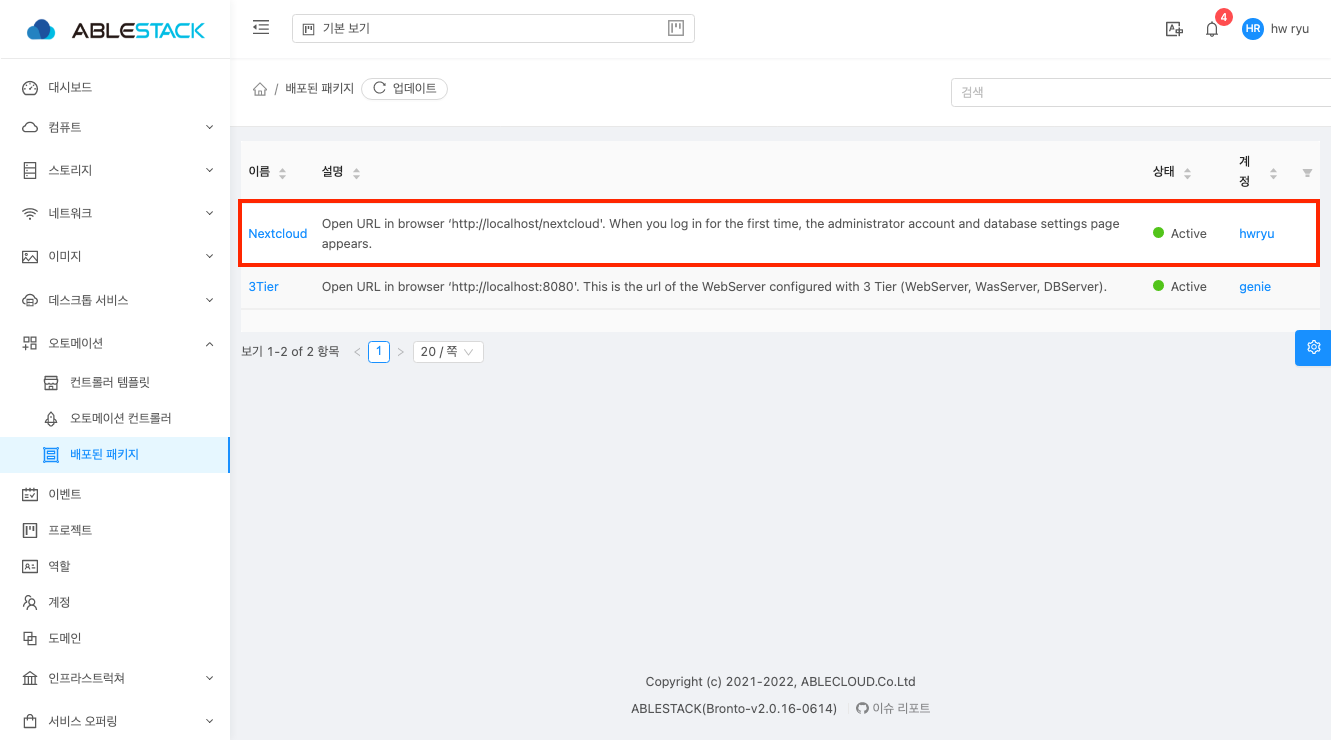This screenshot has height=740, width=1331.
Task: Expand the 네트워크 sidebar menu
Action: (x=115, y=214)
